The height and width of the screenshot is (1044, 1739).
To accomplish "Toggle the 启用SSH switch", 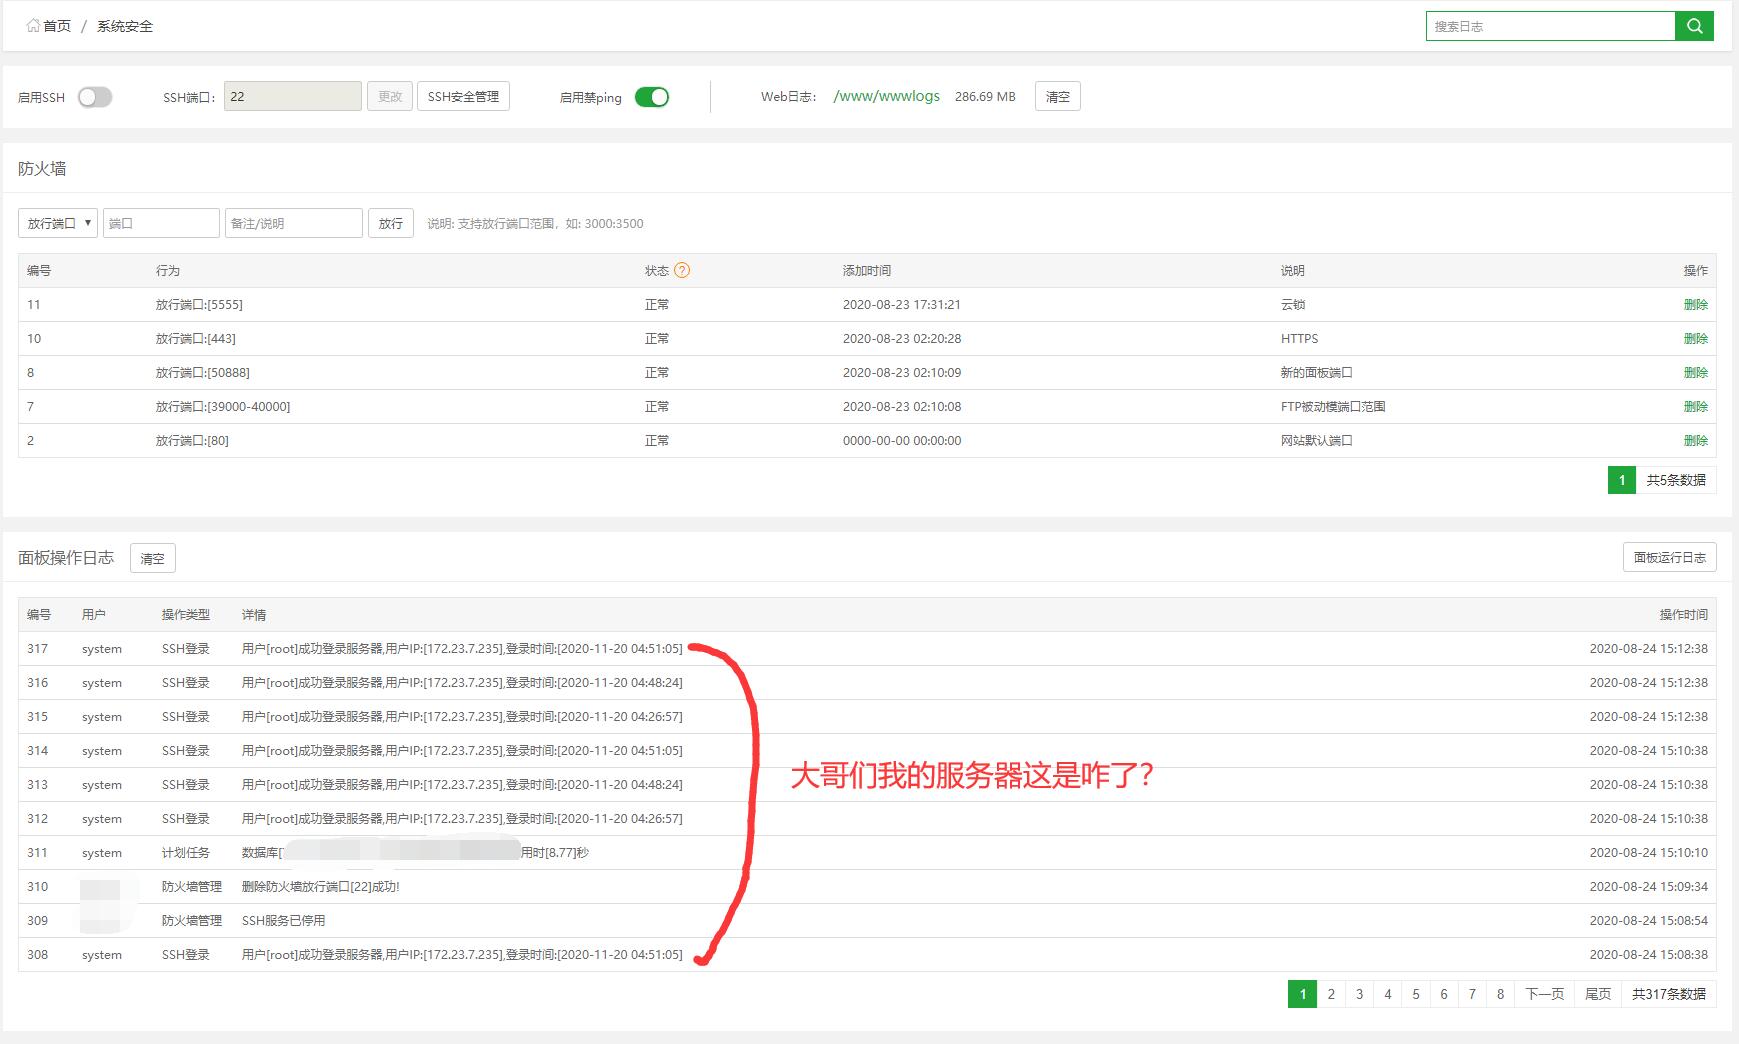I will coord(95,97).
